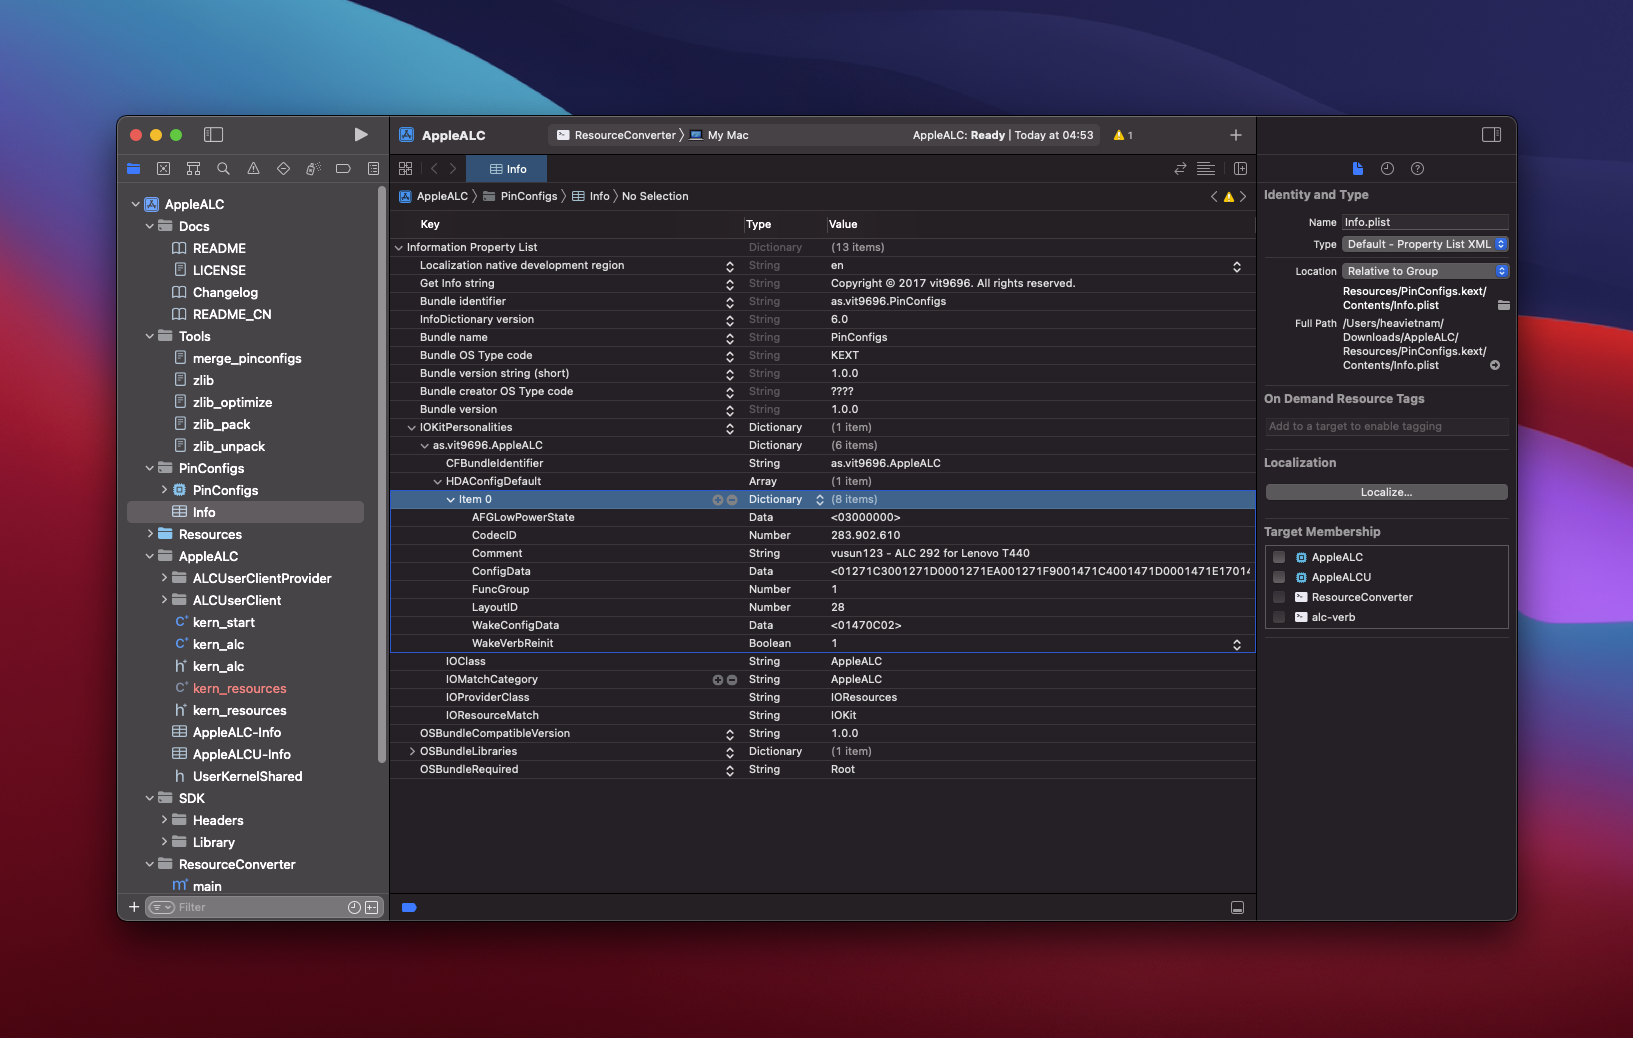
Task: Jump to next issue arrow
Action: click(x=1243, y=197)
